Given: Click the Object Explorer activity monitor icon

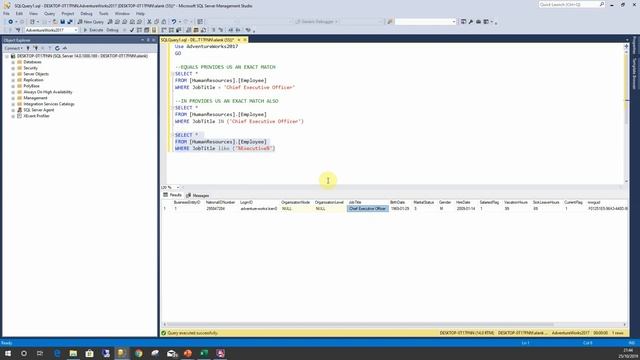Looking at the screenshot, I should [65, 48].
